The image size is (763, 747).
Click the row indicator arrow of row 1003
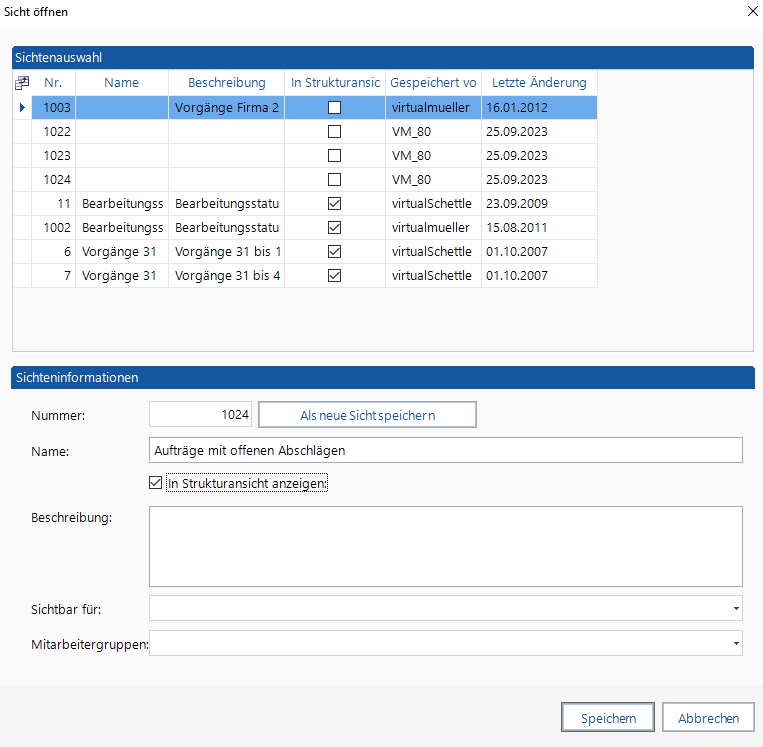(22, 107)
